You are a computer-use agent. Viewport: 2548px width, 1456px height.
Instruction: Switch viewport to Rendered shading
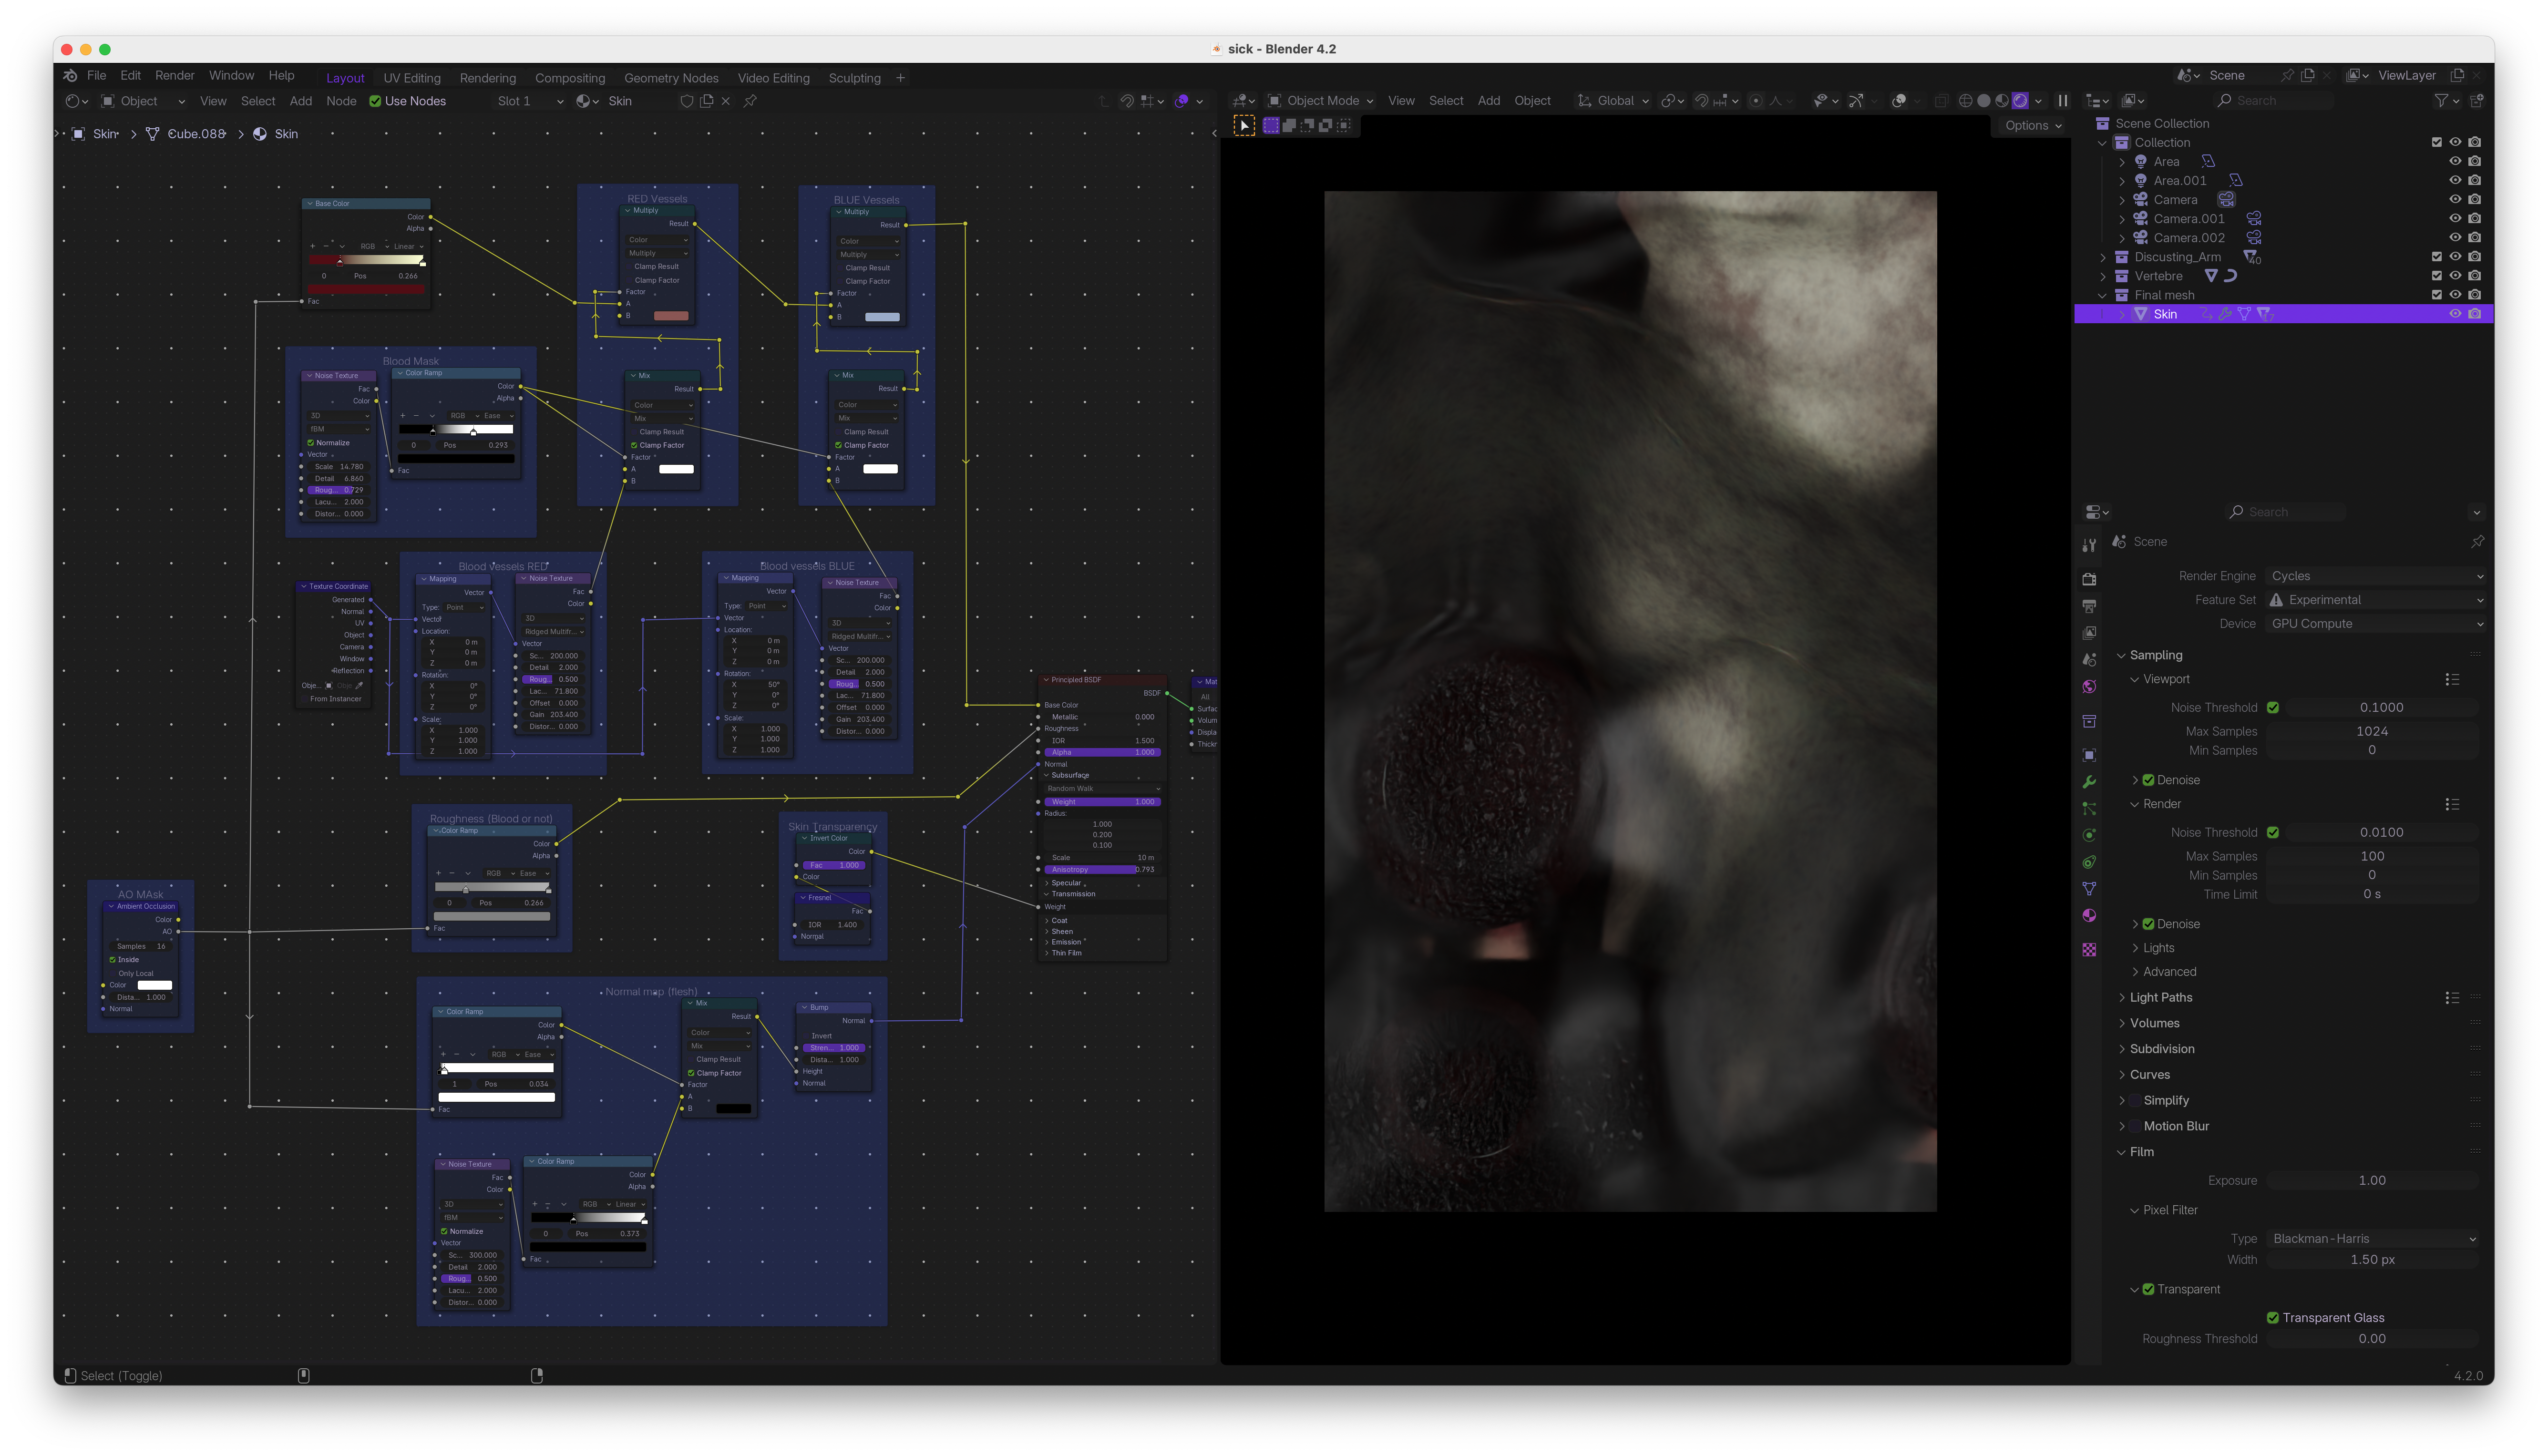(x=2020, y=101)
